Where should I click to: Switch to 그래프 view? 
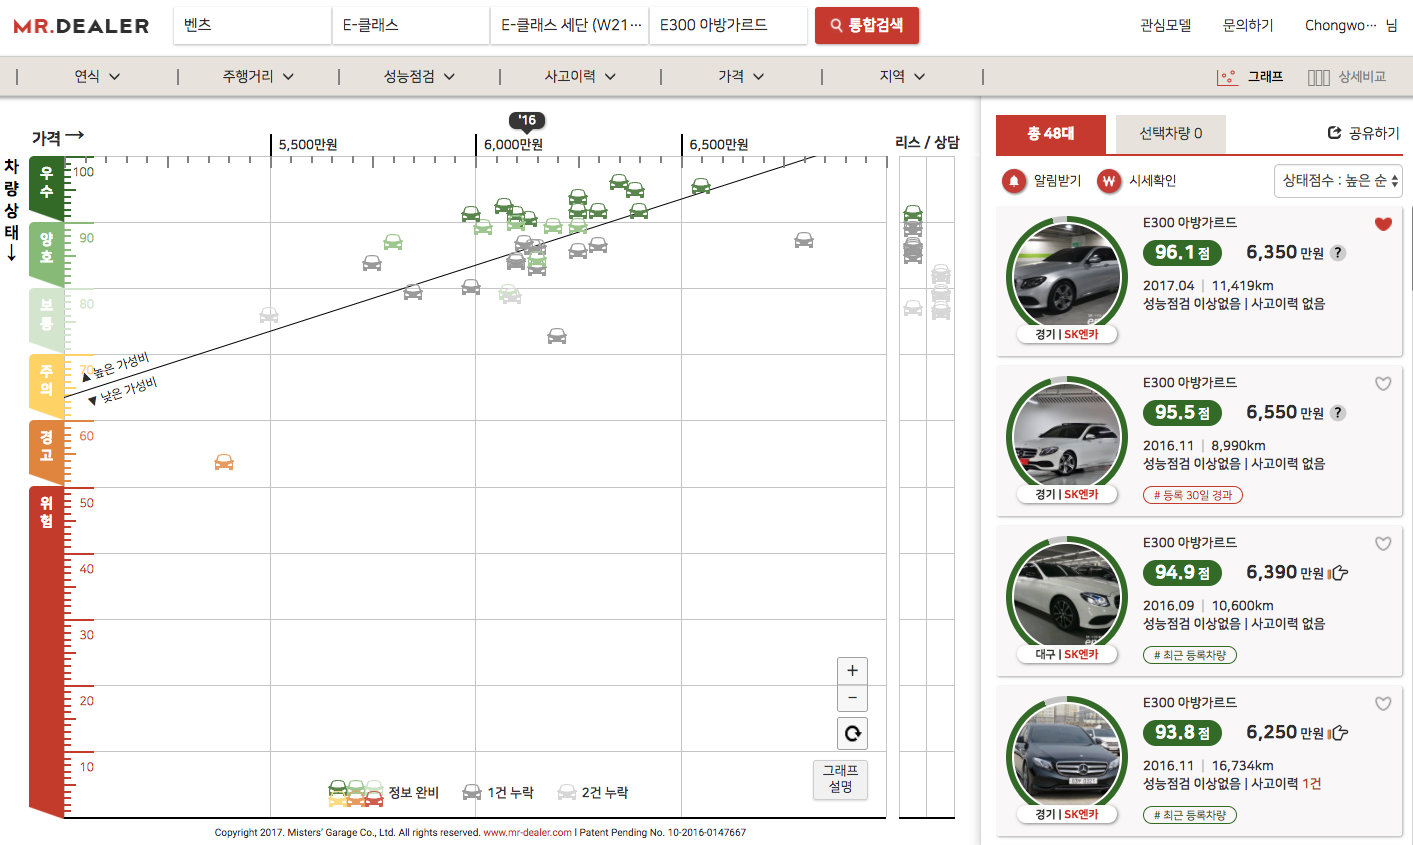(1250, 77)
